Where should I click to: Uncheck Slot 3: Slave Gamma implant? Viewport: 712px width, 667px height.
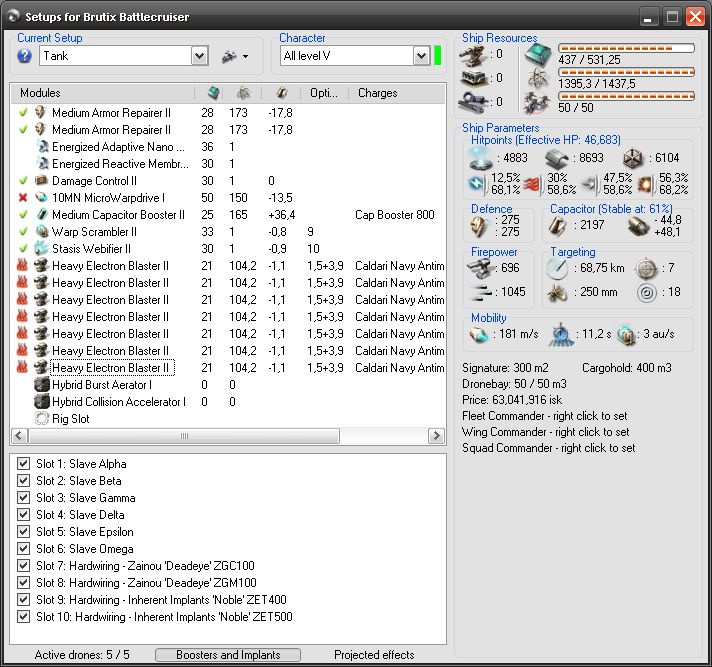coord(24,498)
